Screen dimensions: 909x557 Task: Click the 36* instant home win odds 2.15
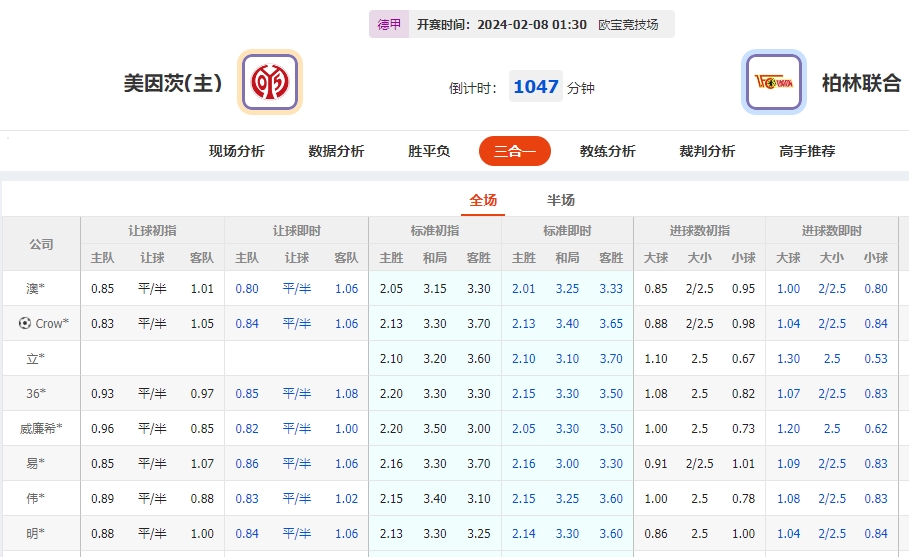coord(524,393)
